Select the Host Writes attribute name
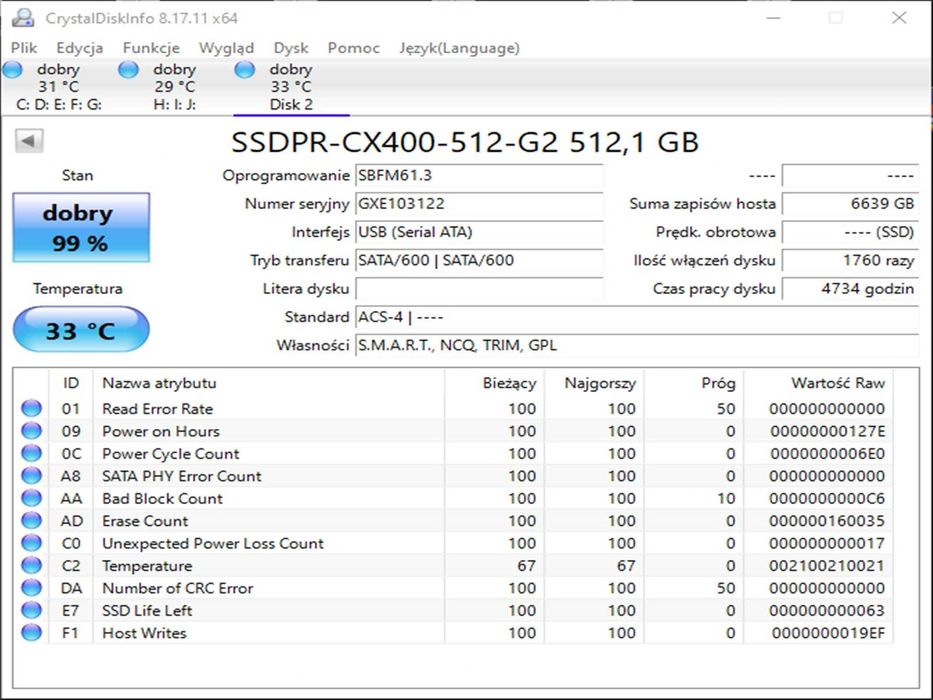The height and width of the screenshot is (700, 933). click(x=144, y=633)
